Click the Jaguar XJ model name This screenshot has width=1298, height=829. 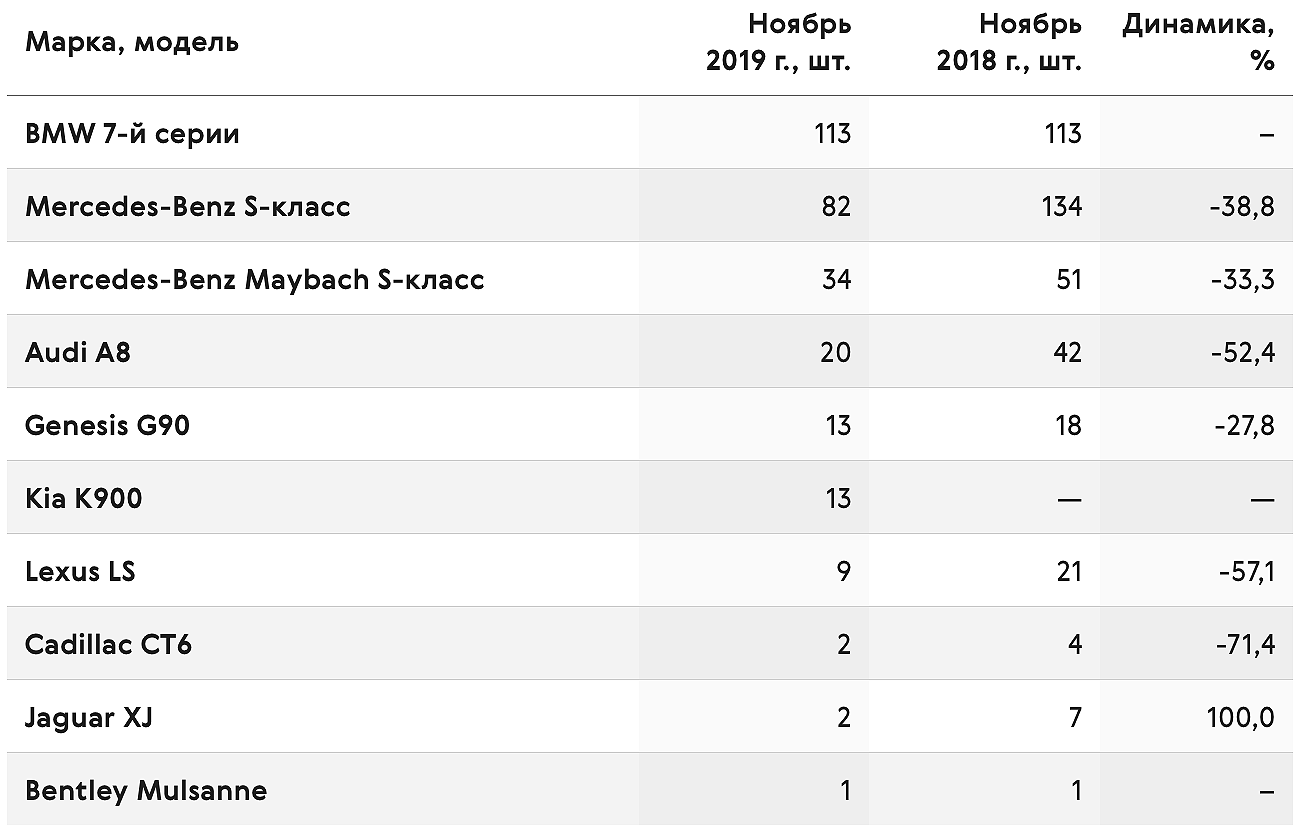[89, 717]
